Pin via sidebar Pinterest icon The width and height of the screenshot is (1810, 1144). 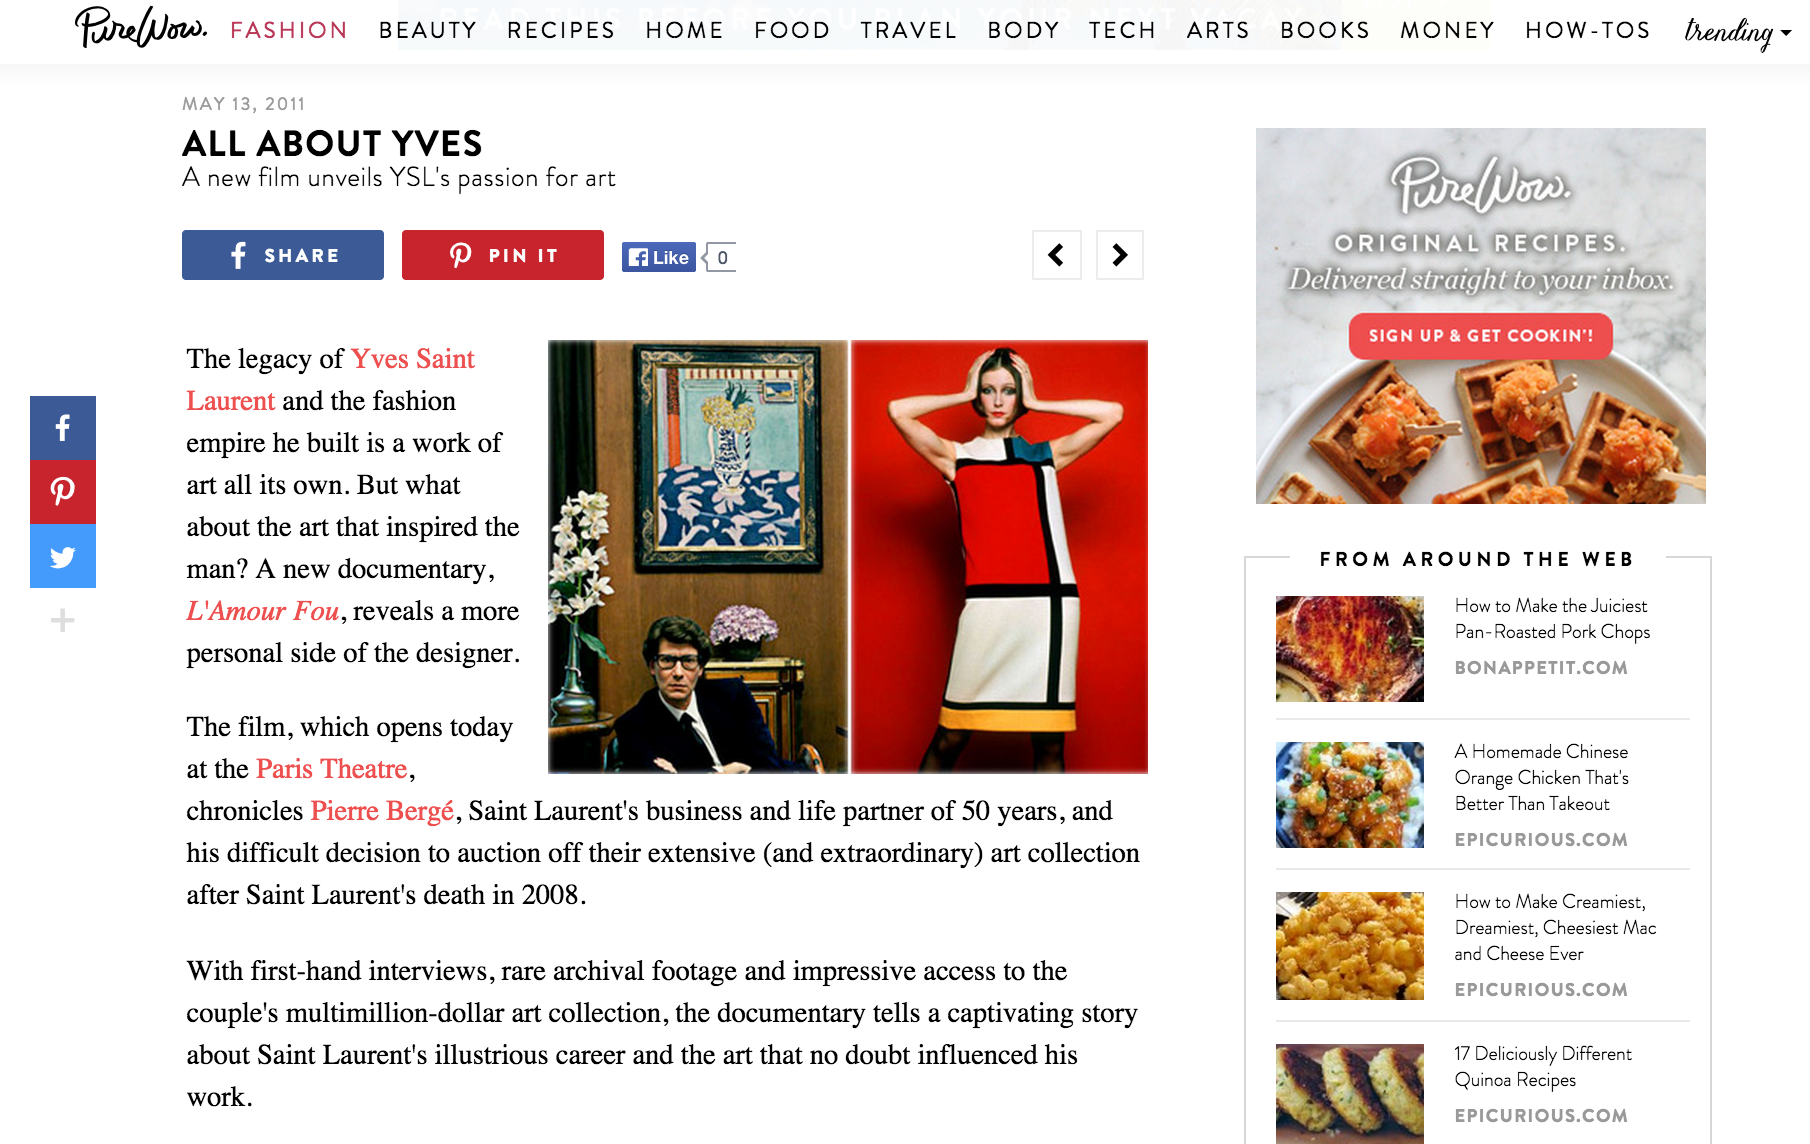coord(63,492)
